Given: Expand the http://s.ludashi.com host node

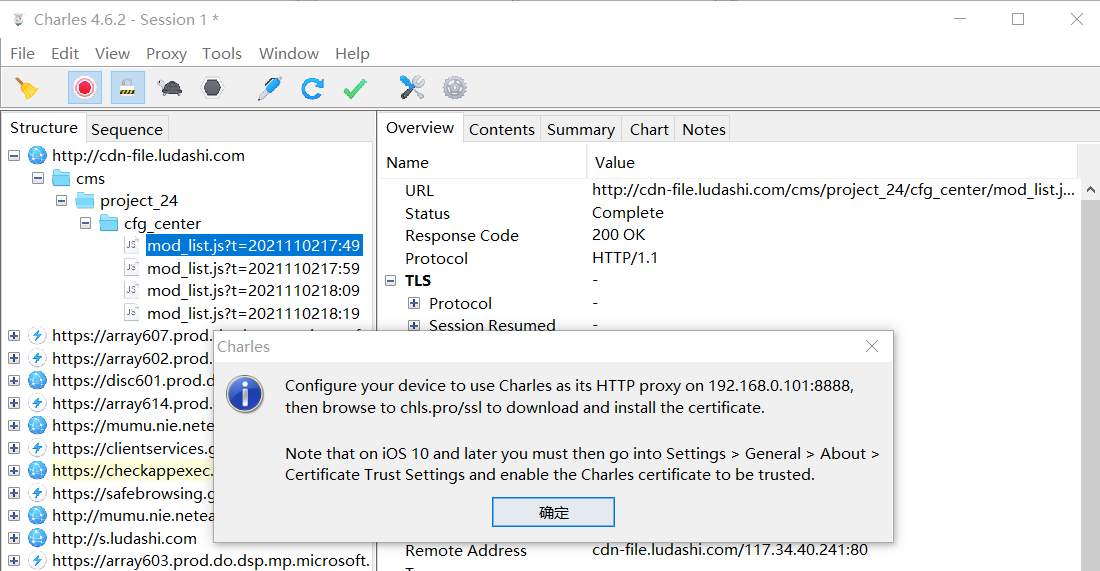Looking at the screenshot, I should pyautogui.click(x=14, y=539).
